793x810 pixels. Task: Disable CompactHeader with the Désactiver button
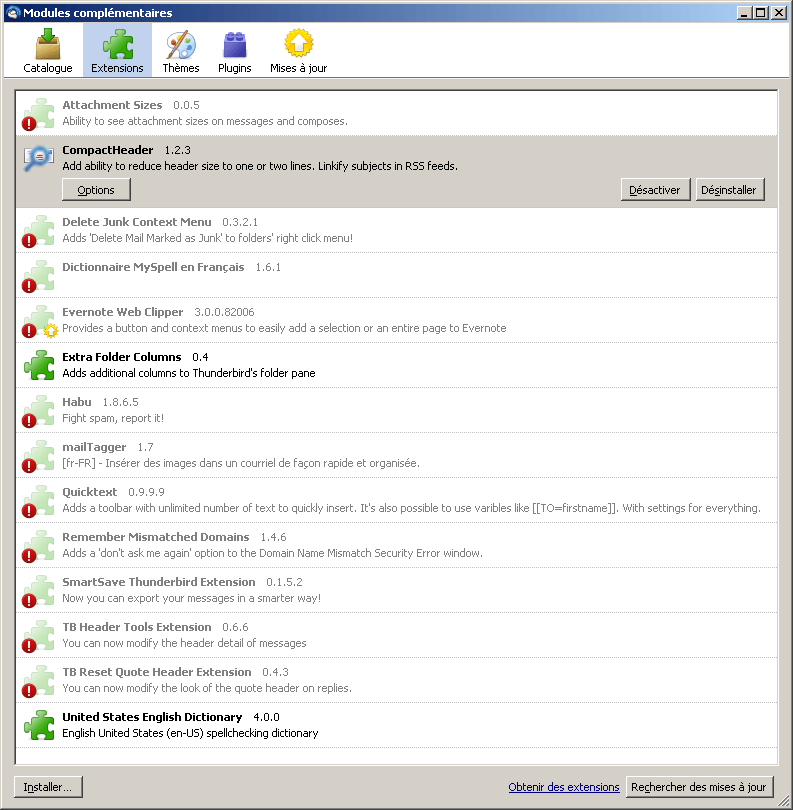click(x=655, y=190)
